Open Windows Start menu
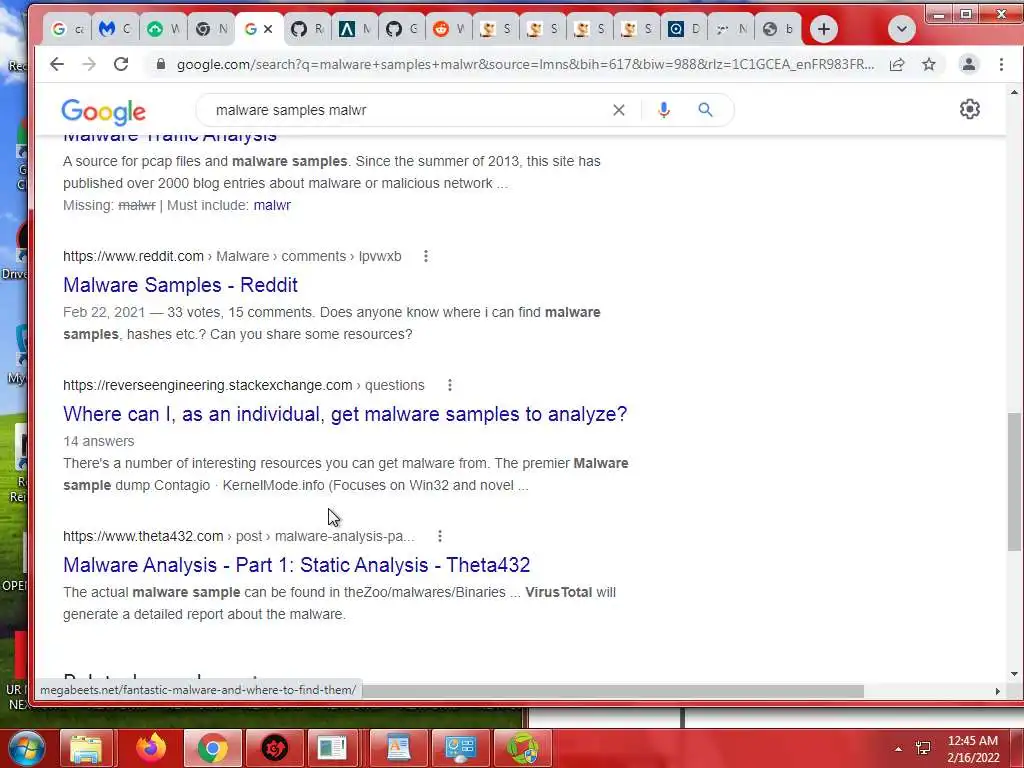This screenshot has width=1024, height=768. pos(25,748)
